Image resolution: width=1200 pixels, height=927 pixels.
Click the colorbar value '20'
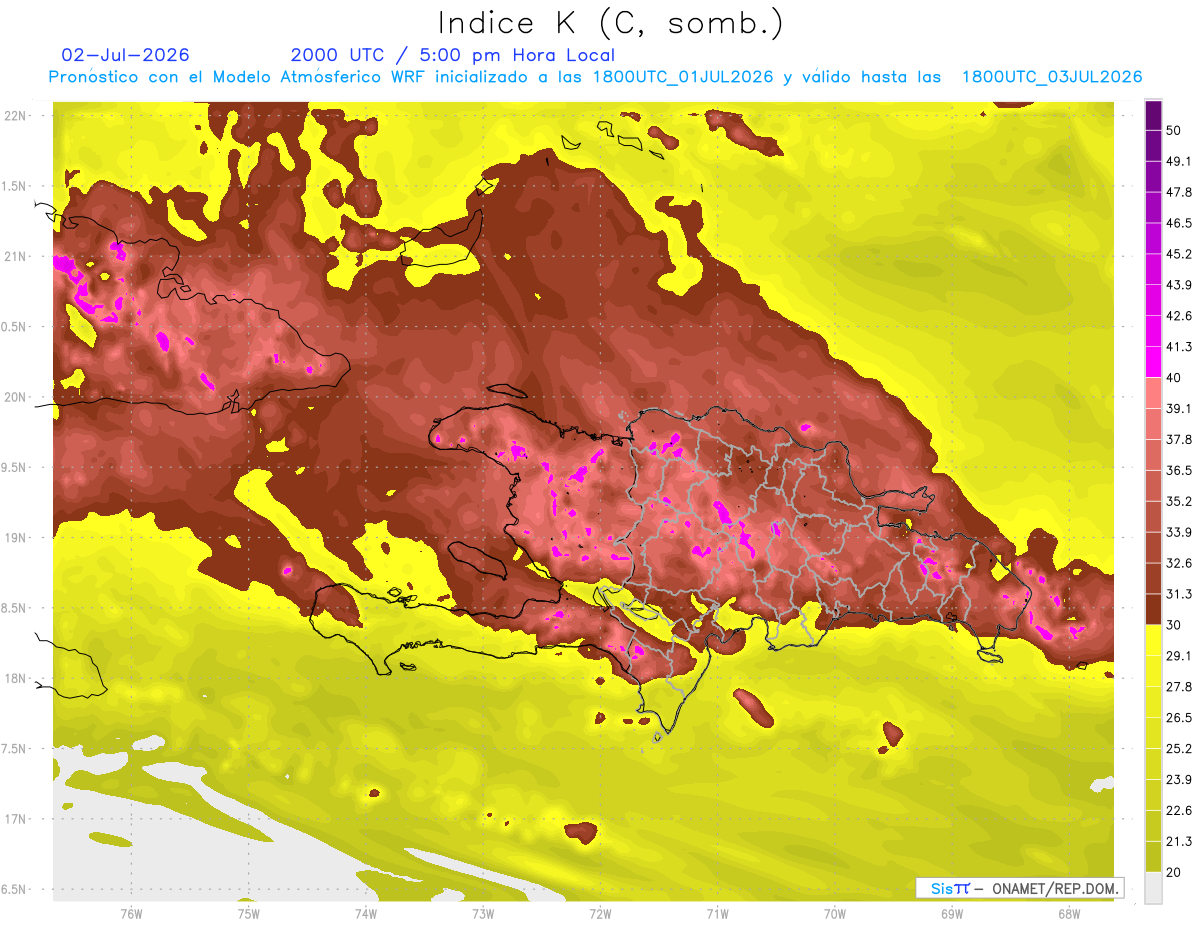(1174, 872)
